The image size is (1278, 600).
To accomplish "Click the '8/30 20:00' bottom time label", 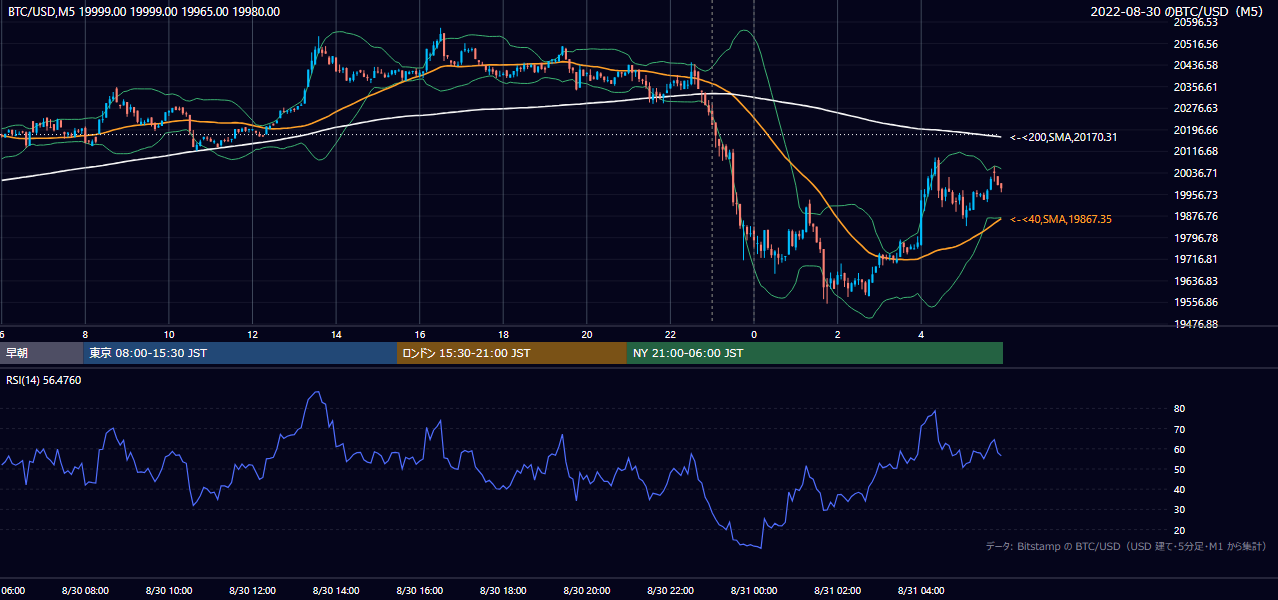I will [586, 591].
